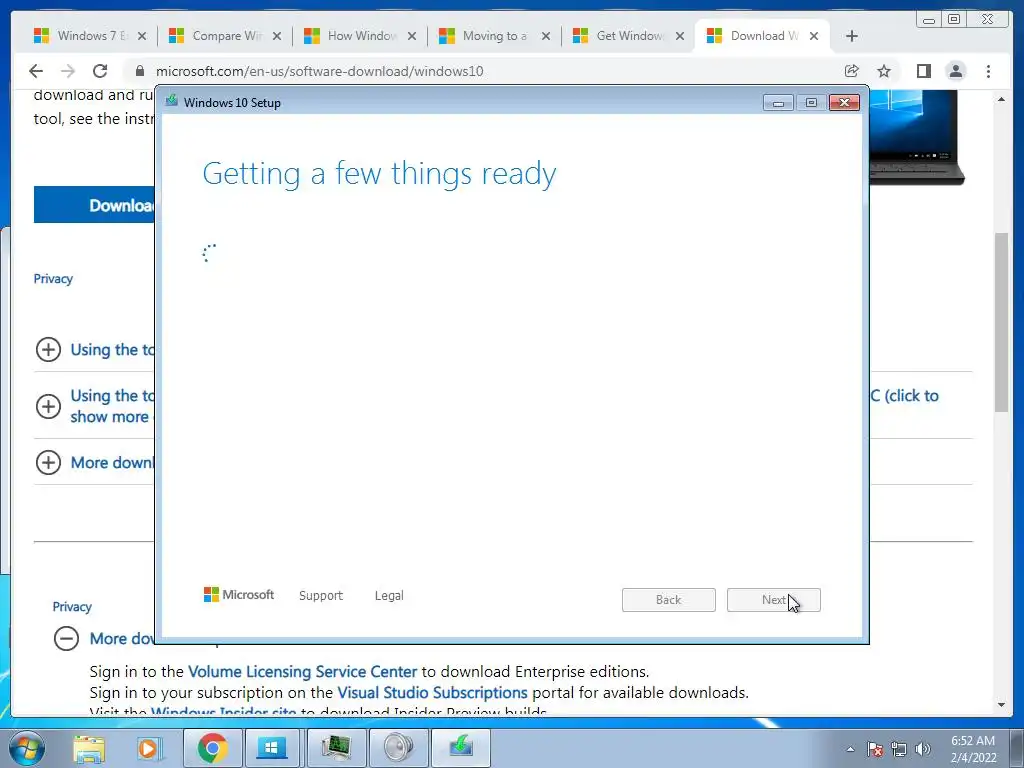Click the share page icon in address bar
Image resolution: width=1024 pixels, height=768 pixels.
(852, 71)
